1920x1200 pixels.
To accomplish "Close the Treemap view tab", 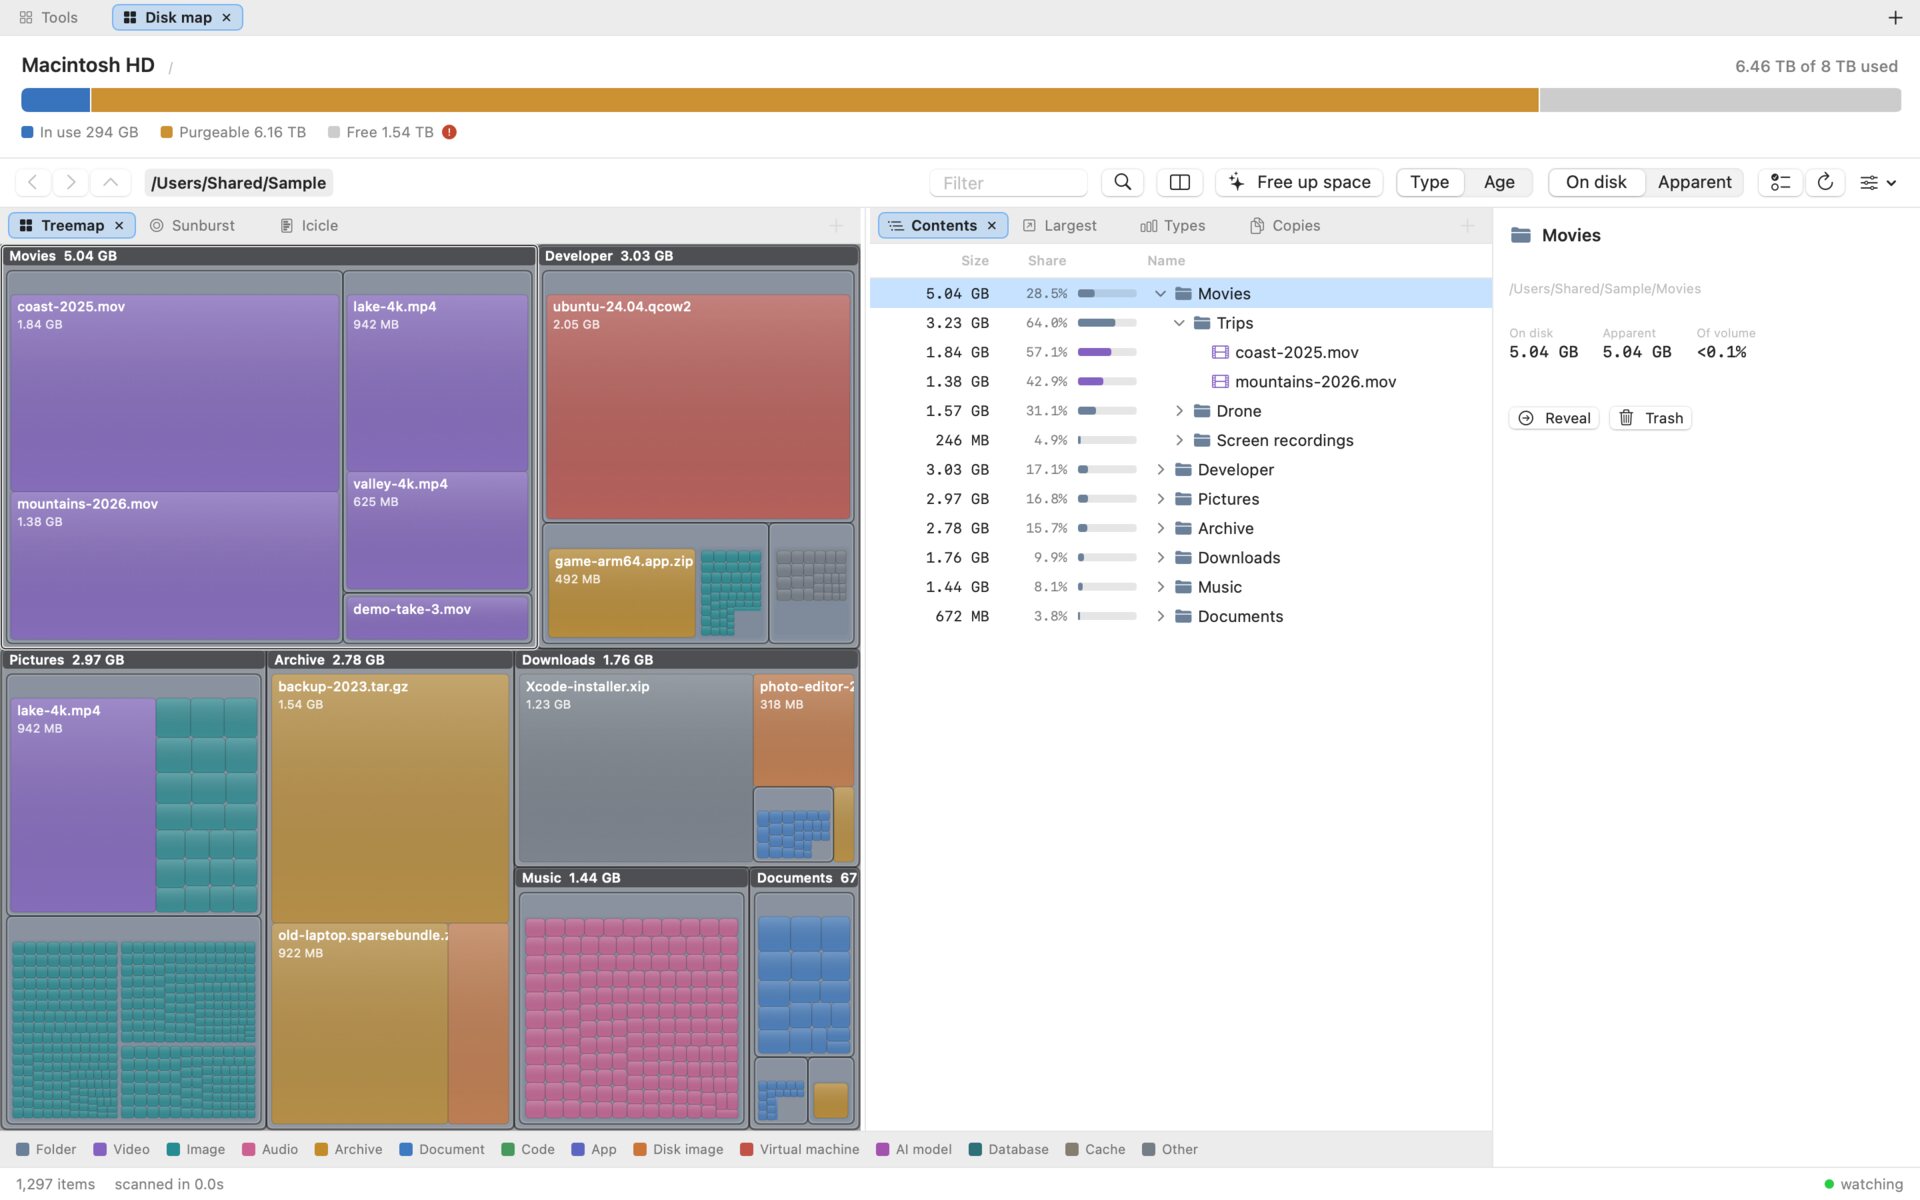I will tap(119, 225).
